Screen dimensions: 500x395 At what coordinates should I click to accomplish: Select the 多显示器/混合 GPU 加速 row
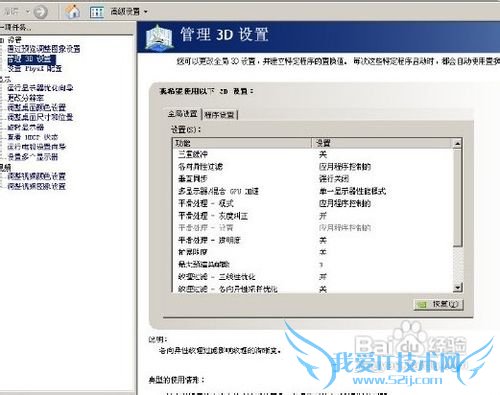point(313,191)
